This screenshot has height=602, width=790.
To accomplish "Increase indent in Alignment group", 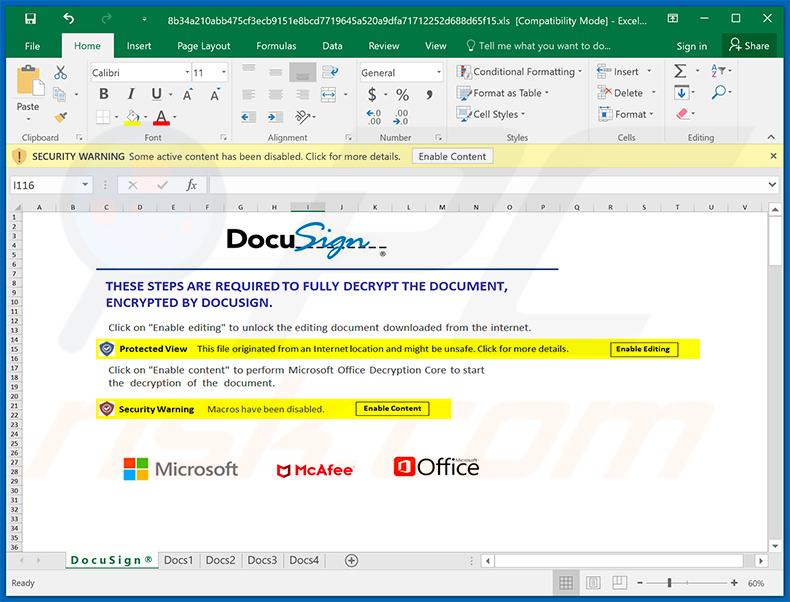I will 275,117.
